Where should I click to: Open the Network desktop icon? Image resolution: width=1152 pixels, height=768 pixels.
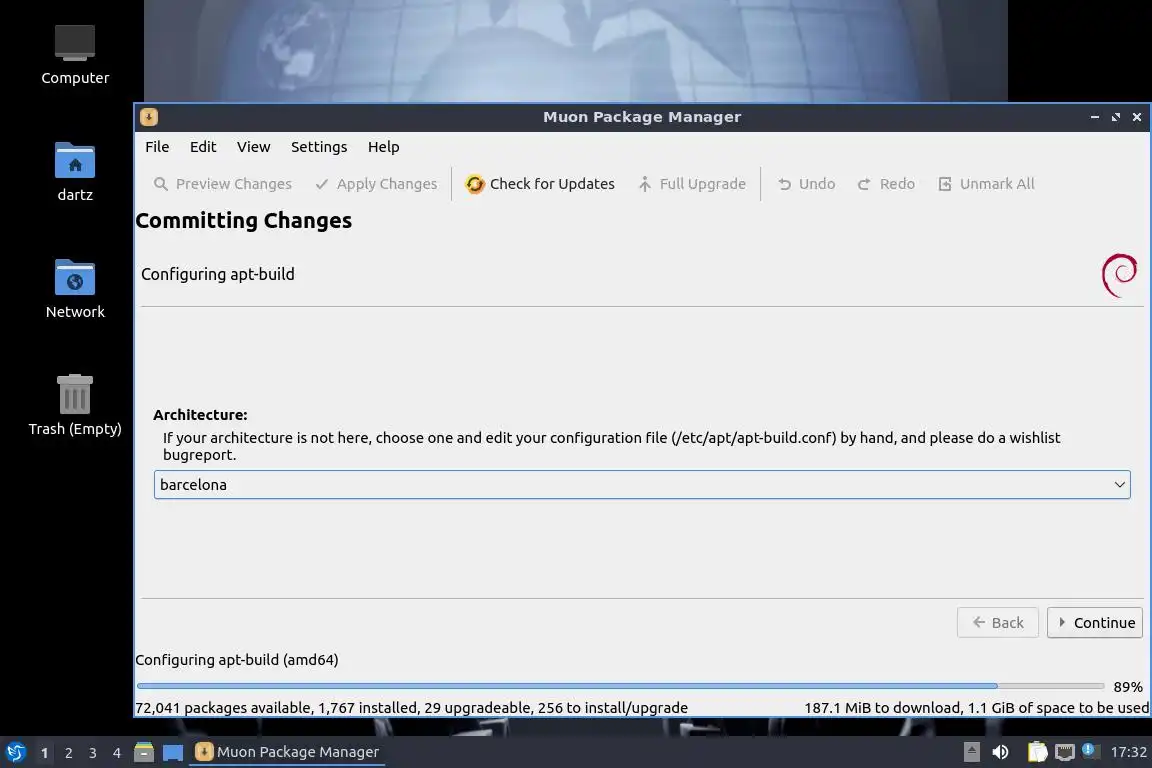[x=75, y=277]
